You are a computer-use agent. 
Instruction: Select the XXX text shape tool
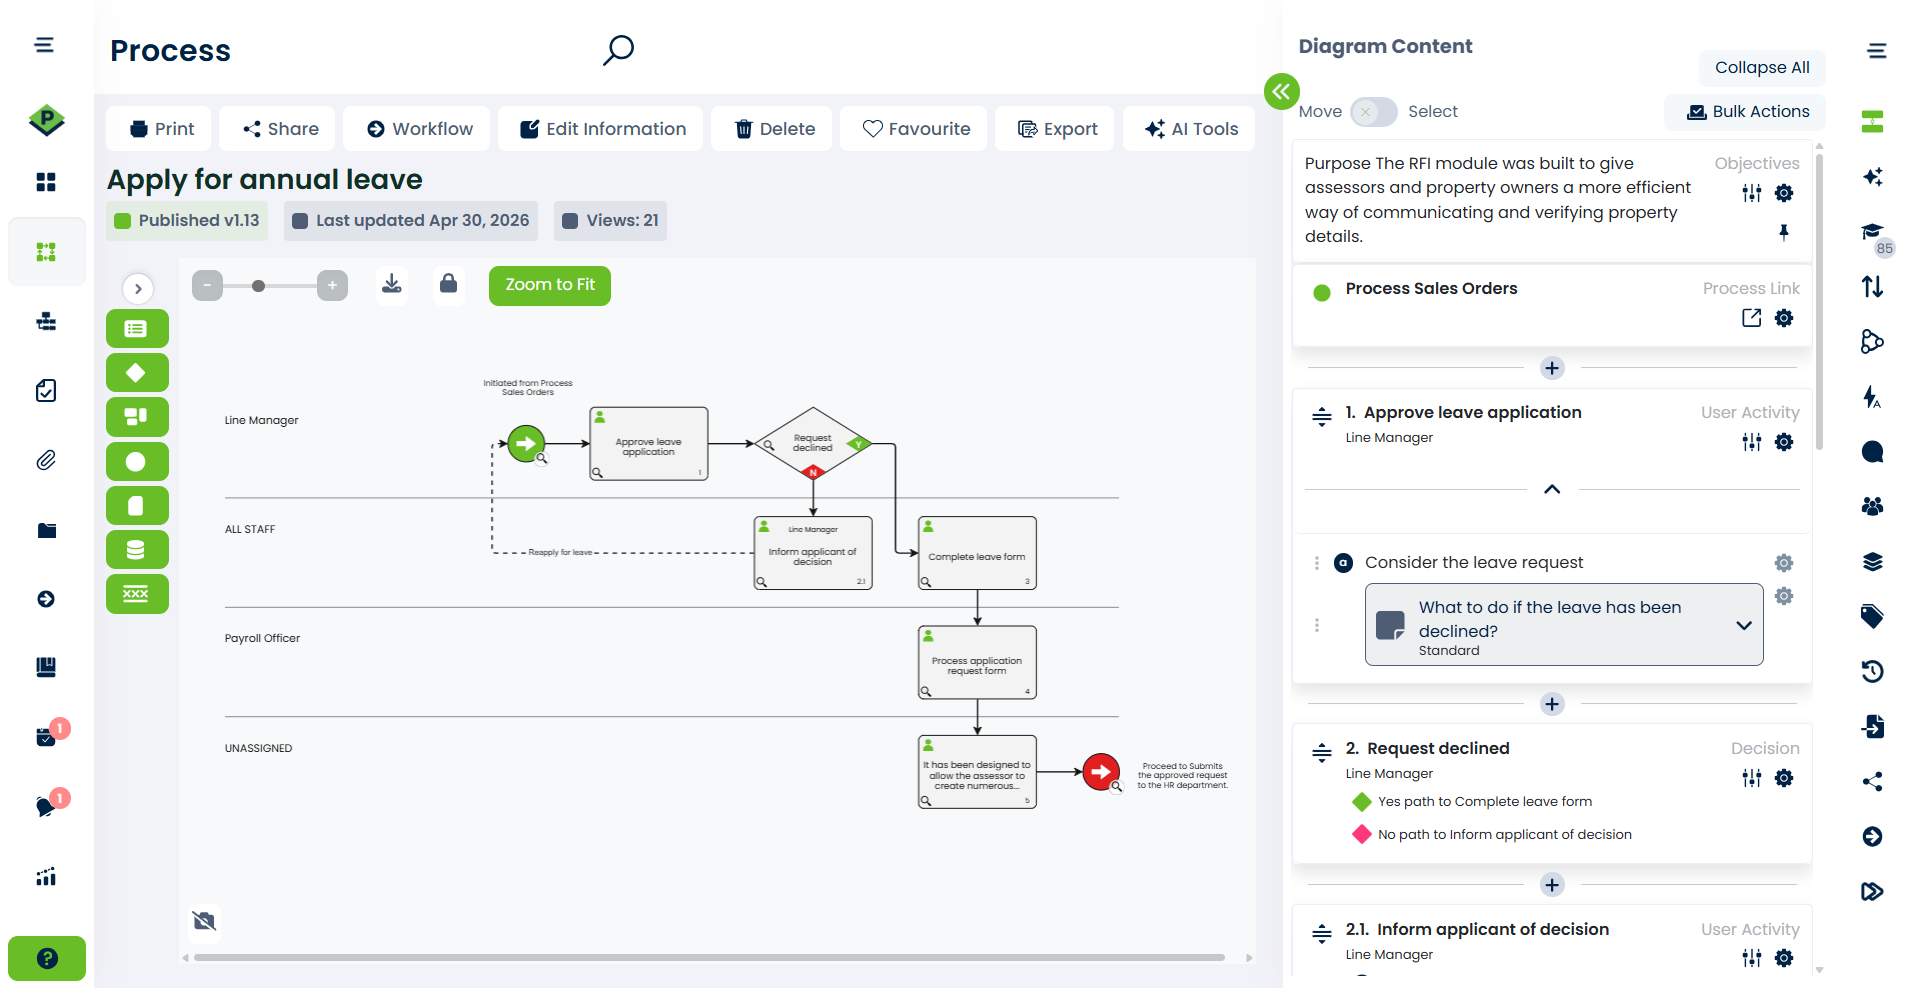[137, 594]
